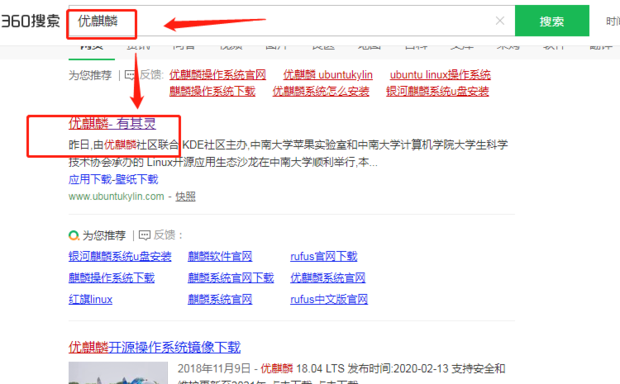
Task: Click the thumbnail image of the 镜像下载 result
Action: (118, 373)
